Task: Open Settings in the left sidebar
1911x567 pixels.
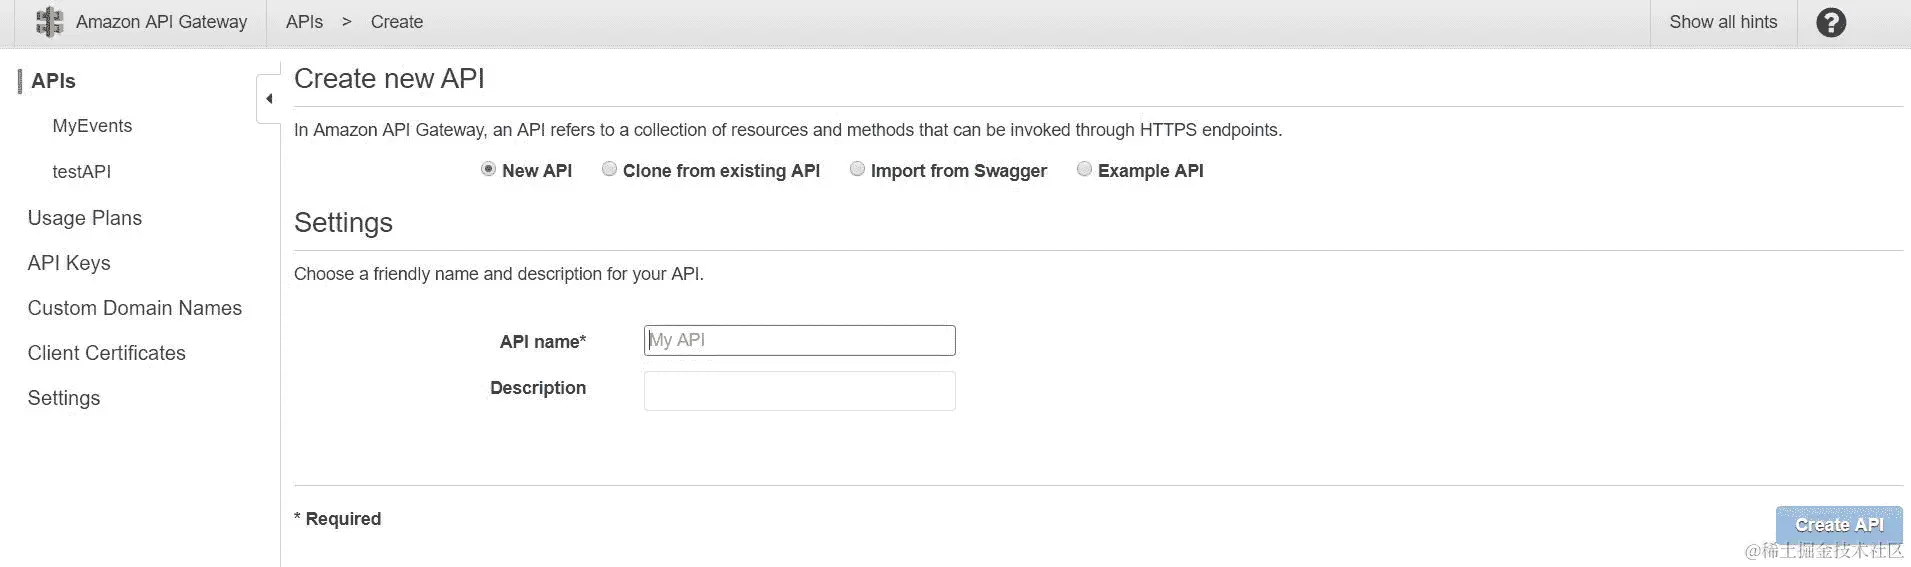Action: [x=64, y=398]
